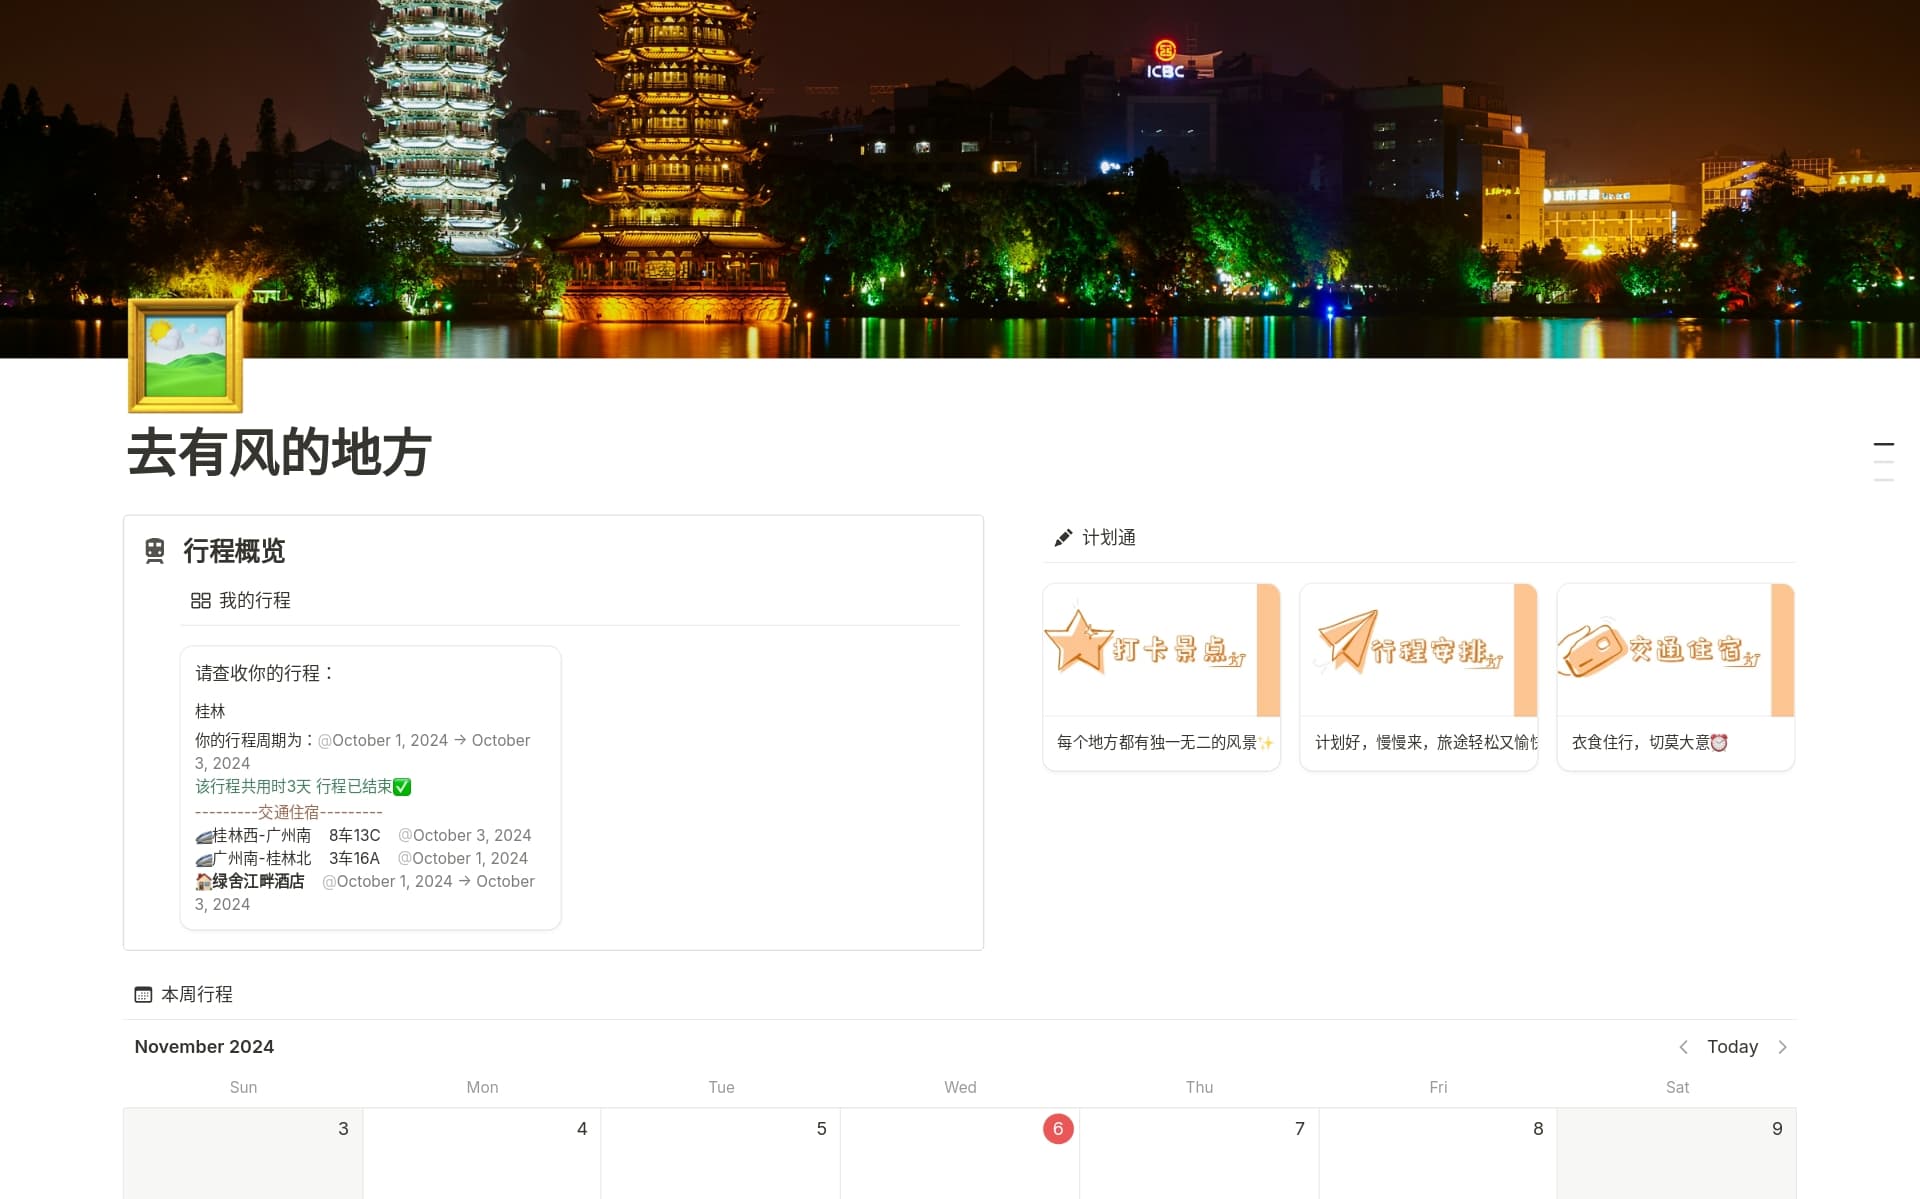Select the highlighted date 6 in the calendar
1920x1199 pixels.
tap(1058, 1128)
